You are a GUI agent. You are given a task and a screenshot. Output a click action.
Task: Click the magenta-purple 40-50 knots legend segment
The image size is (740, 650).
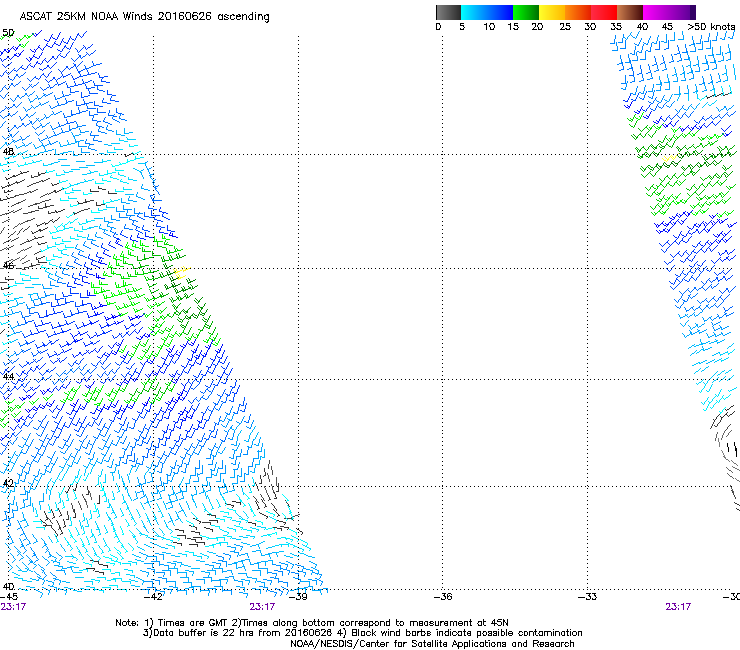[669, 12]
